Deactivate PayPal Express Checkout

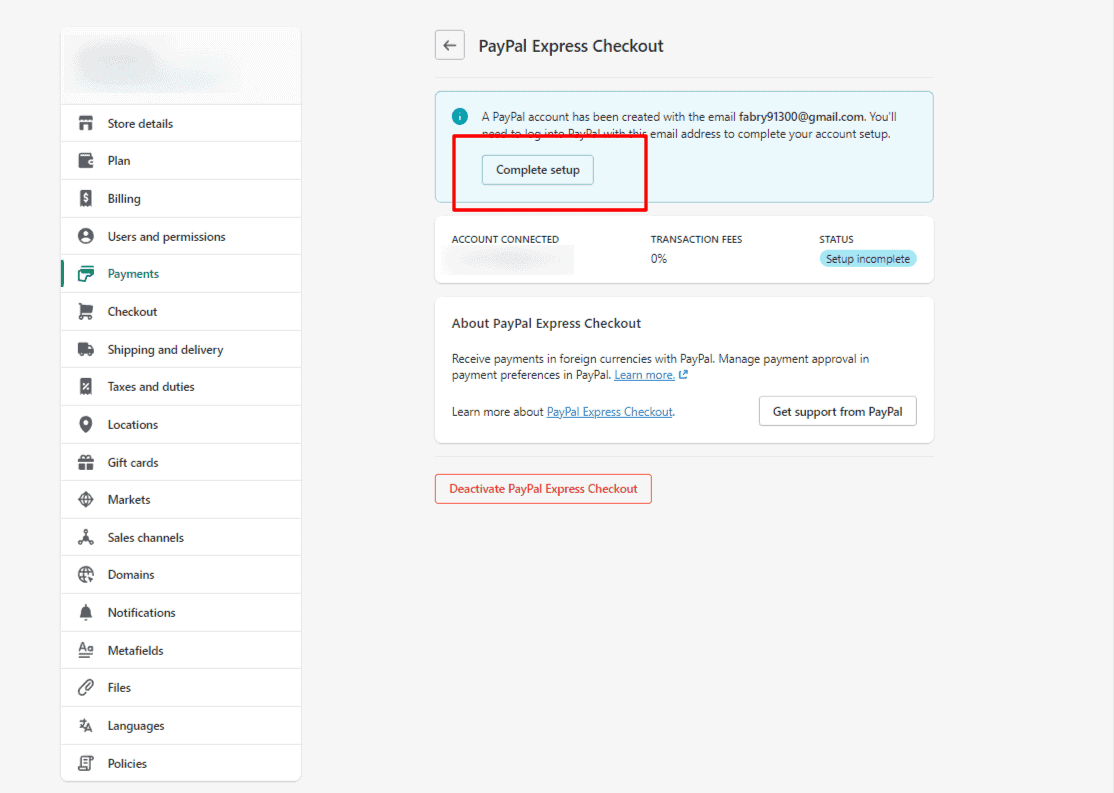point(543,488)
